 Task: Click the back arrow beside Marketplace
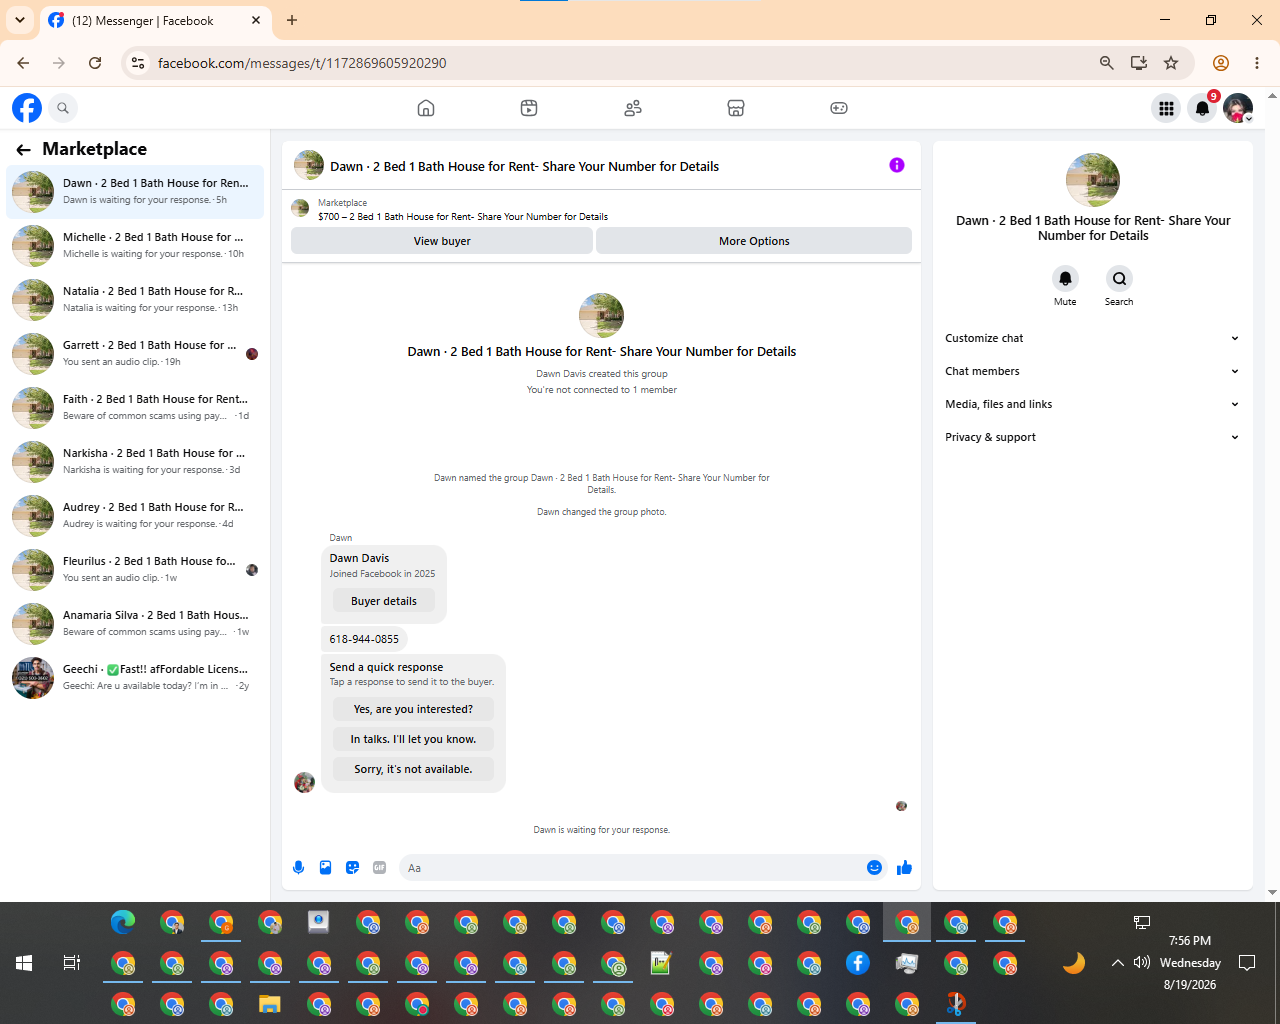coord(23,150)
